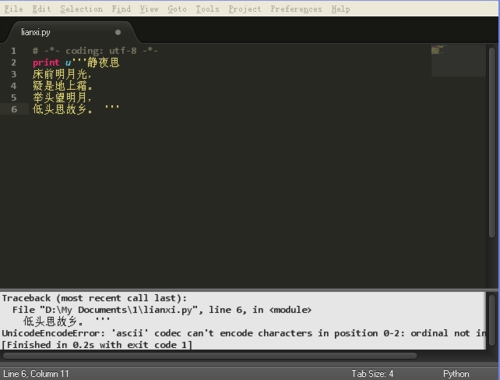Change the Tab Size: 4 setting
This screenshot has width=500, height=380.
[x=372, y=374]
